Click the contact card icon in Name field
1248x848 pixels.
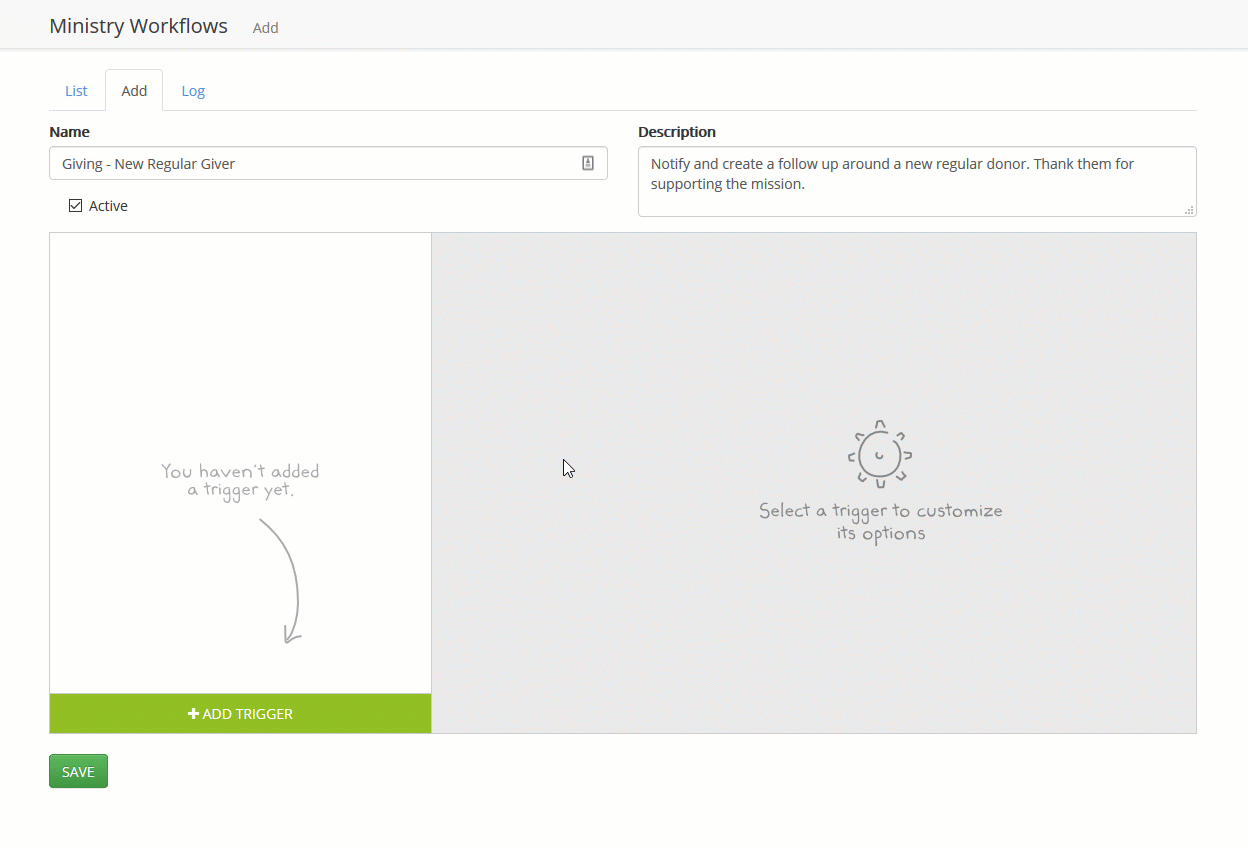click(588, 163)
